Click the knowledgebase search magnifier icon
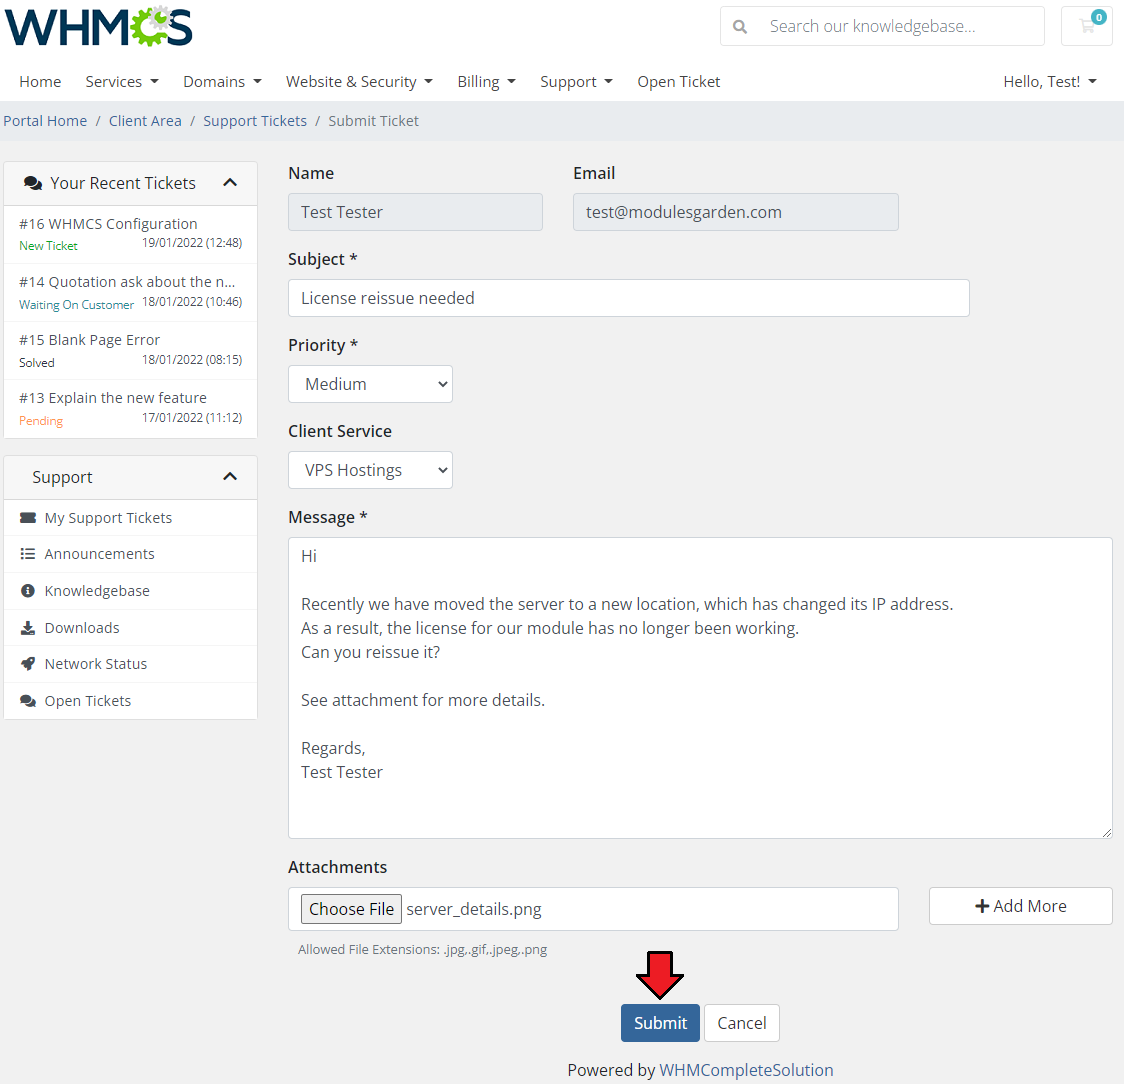1124x1084 pixels. (x=740, y=27)
